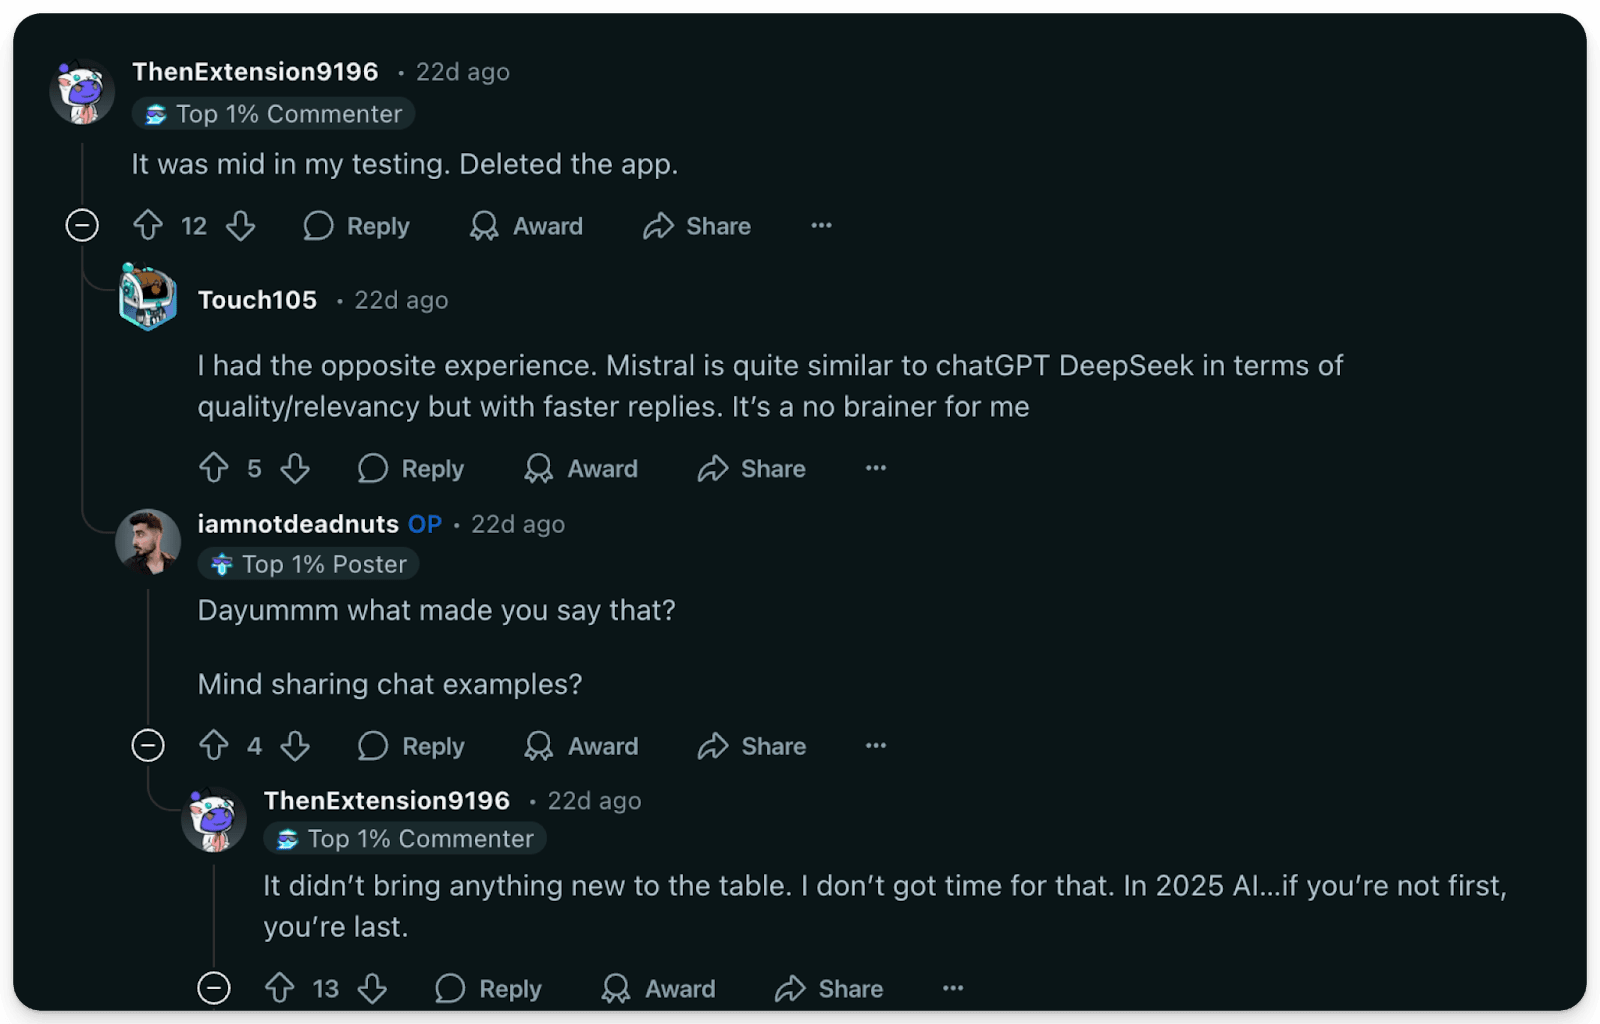The image size is (1600, 1024).
Task: Give an Award to the bottom comment
Action: click(659, 988)
